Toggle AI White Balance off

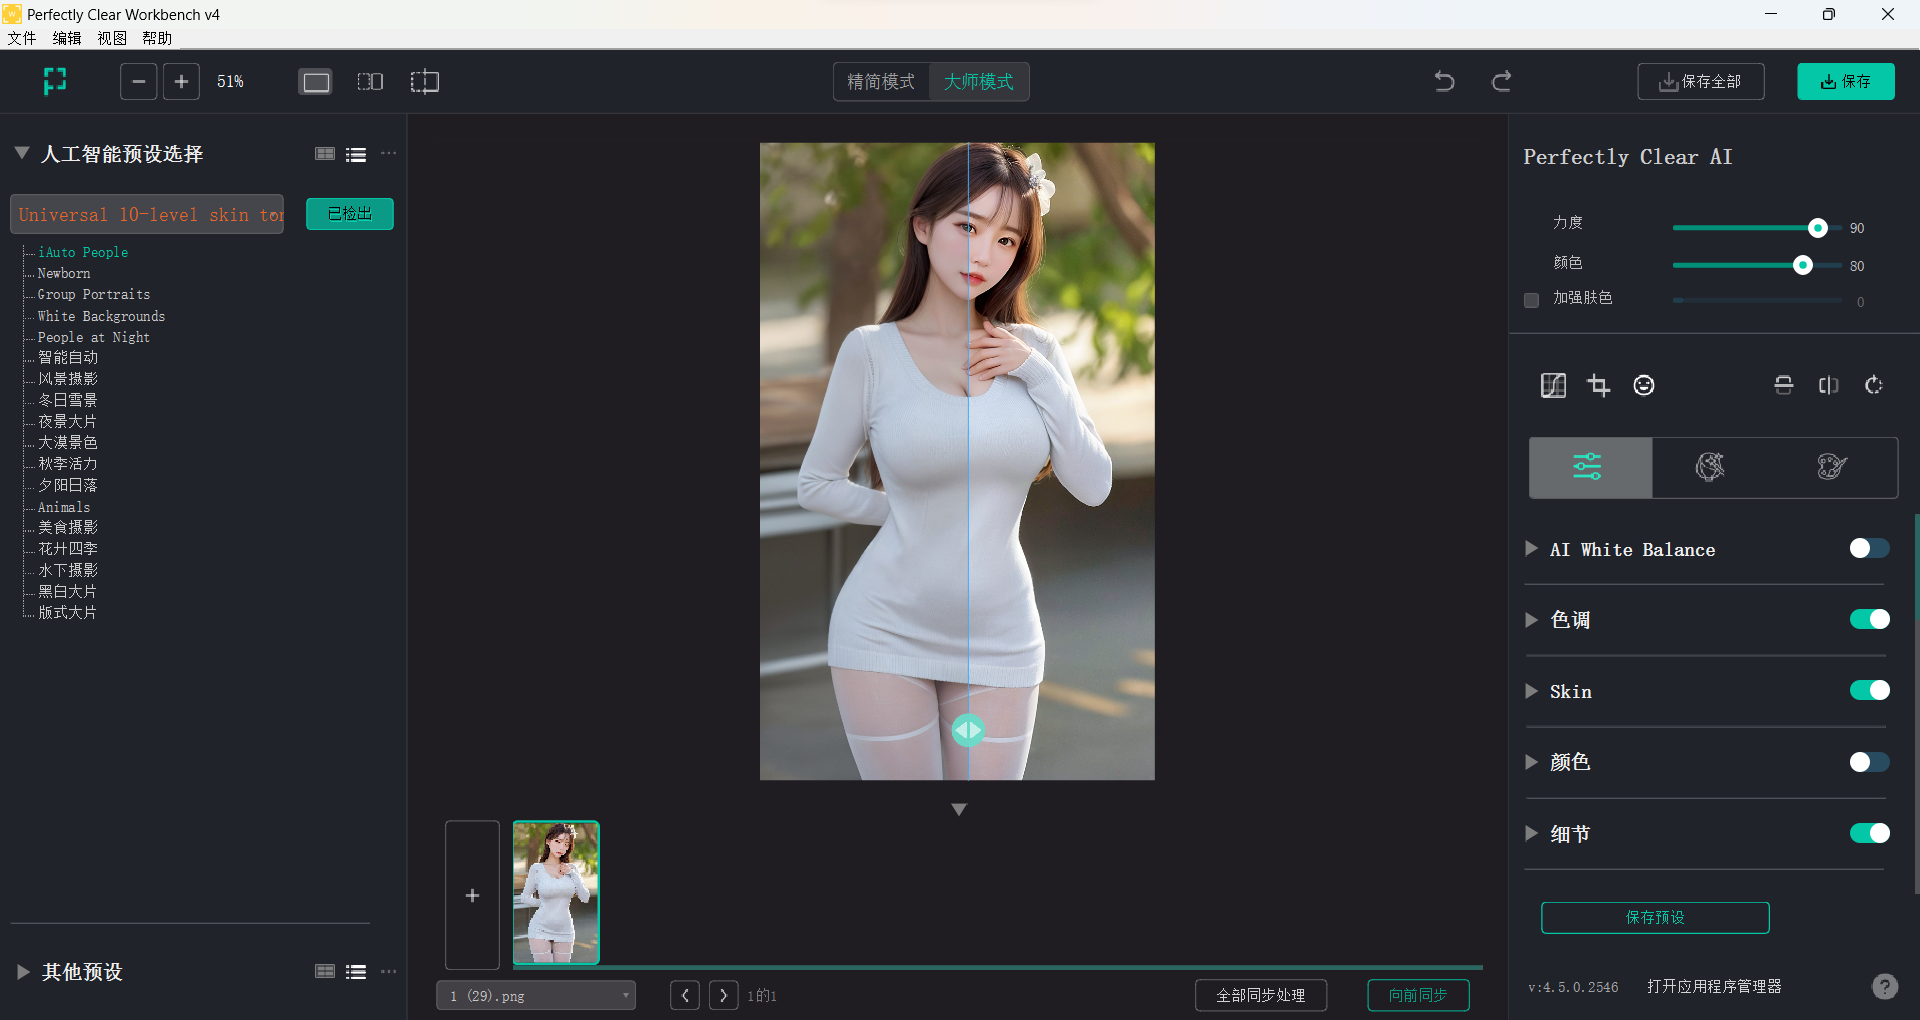(1868, 548)
